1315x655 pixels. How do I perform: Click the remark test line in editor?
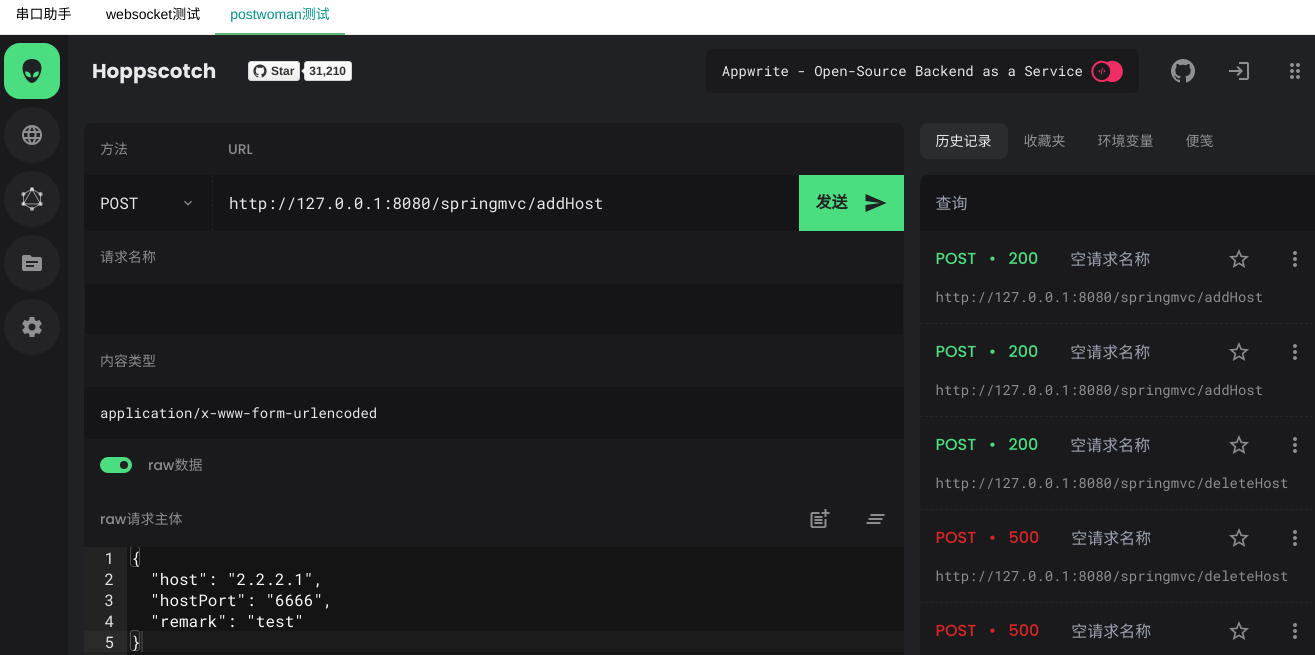pos(227,621)
